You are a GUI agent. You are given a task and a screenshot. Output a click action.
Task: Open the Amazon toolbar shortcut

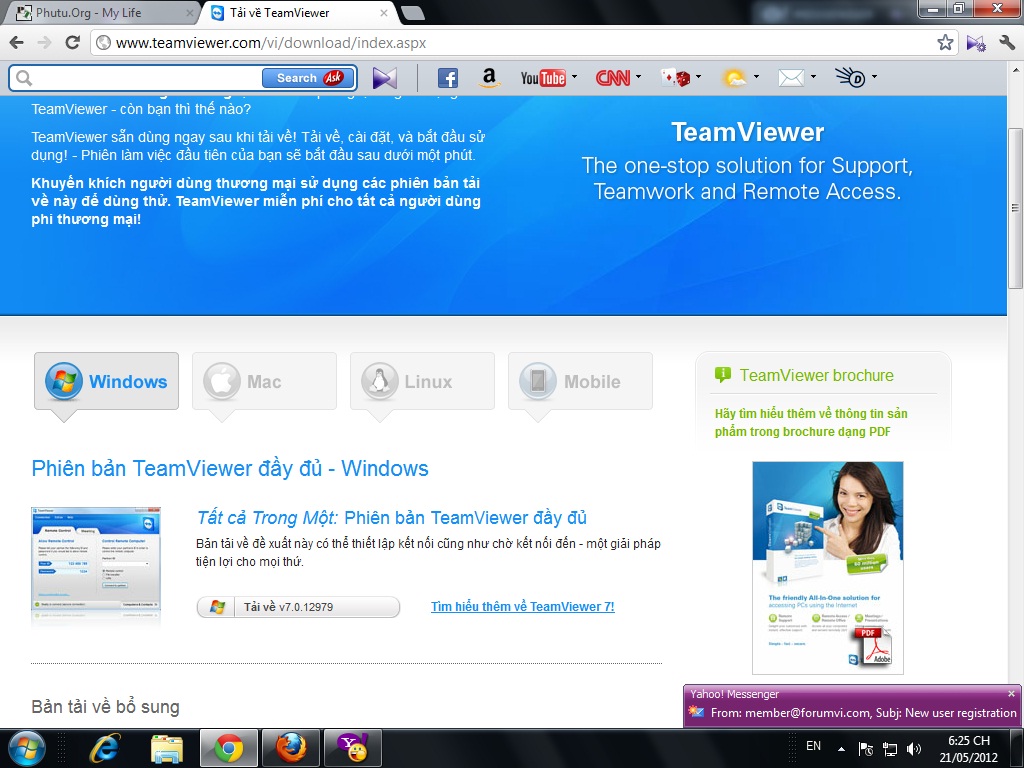pos(488,78)
